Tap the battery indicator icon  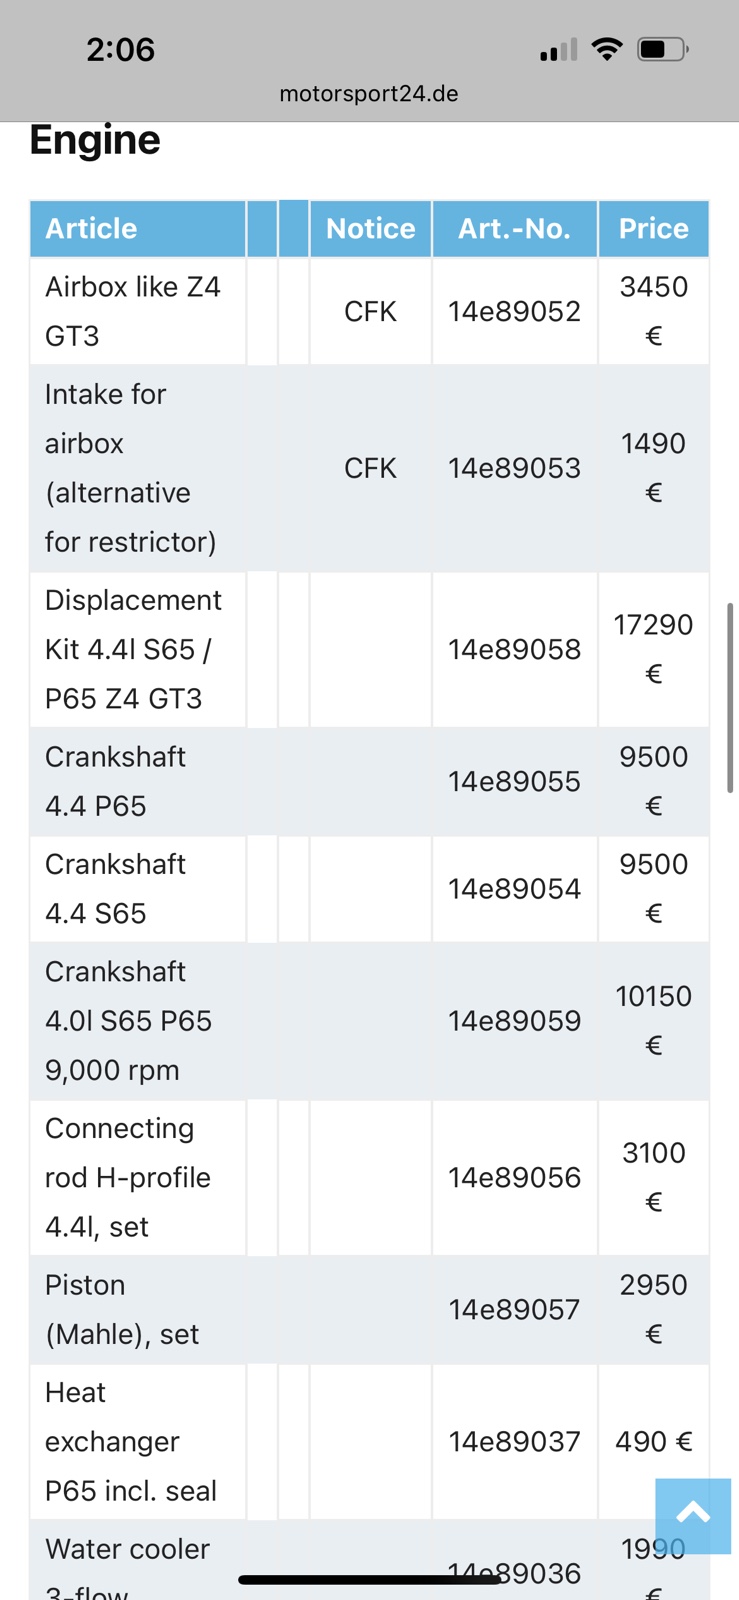tap(663, 49)
